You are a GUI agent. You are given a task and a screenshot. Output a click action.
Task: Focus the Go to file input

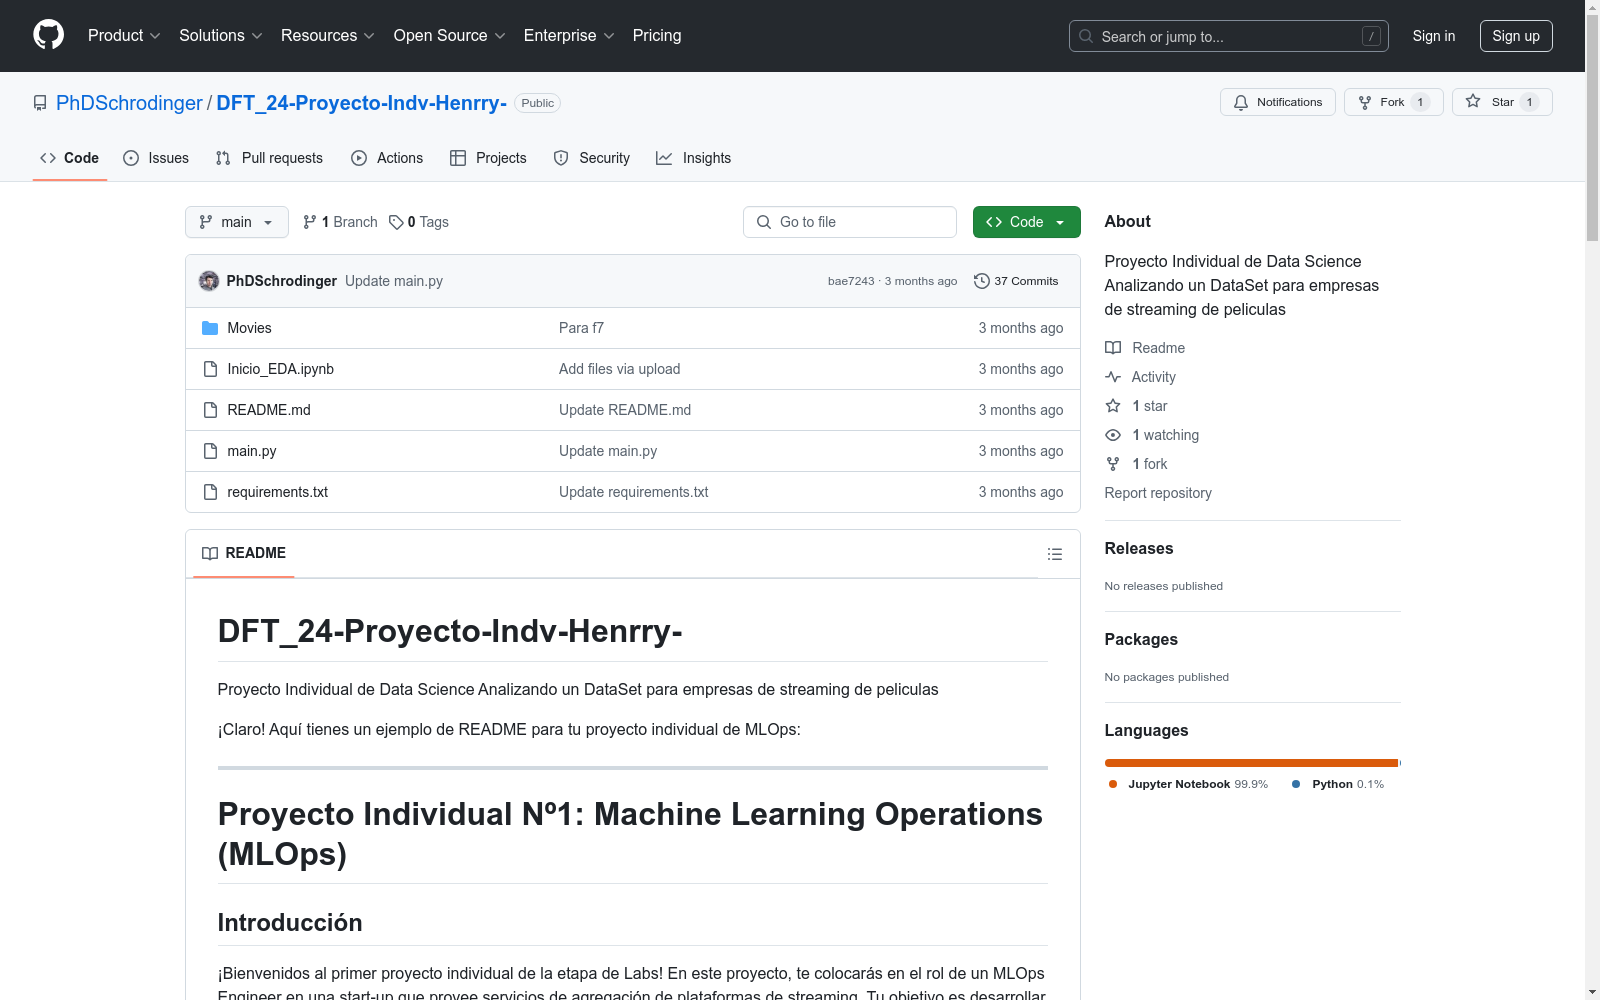tap(850, 222)
